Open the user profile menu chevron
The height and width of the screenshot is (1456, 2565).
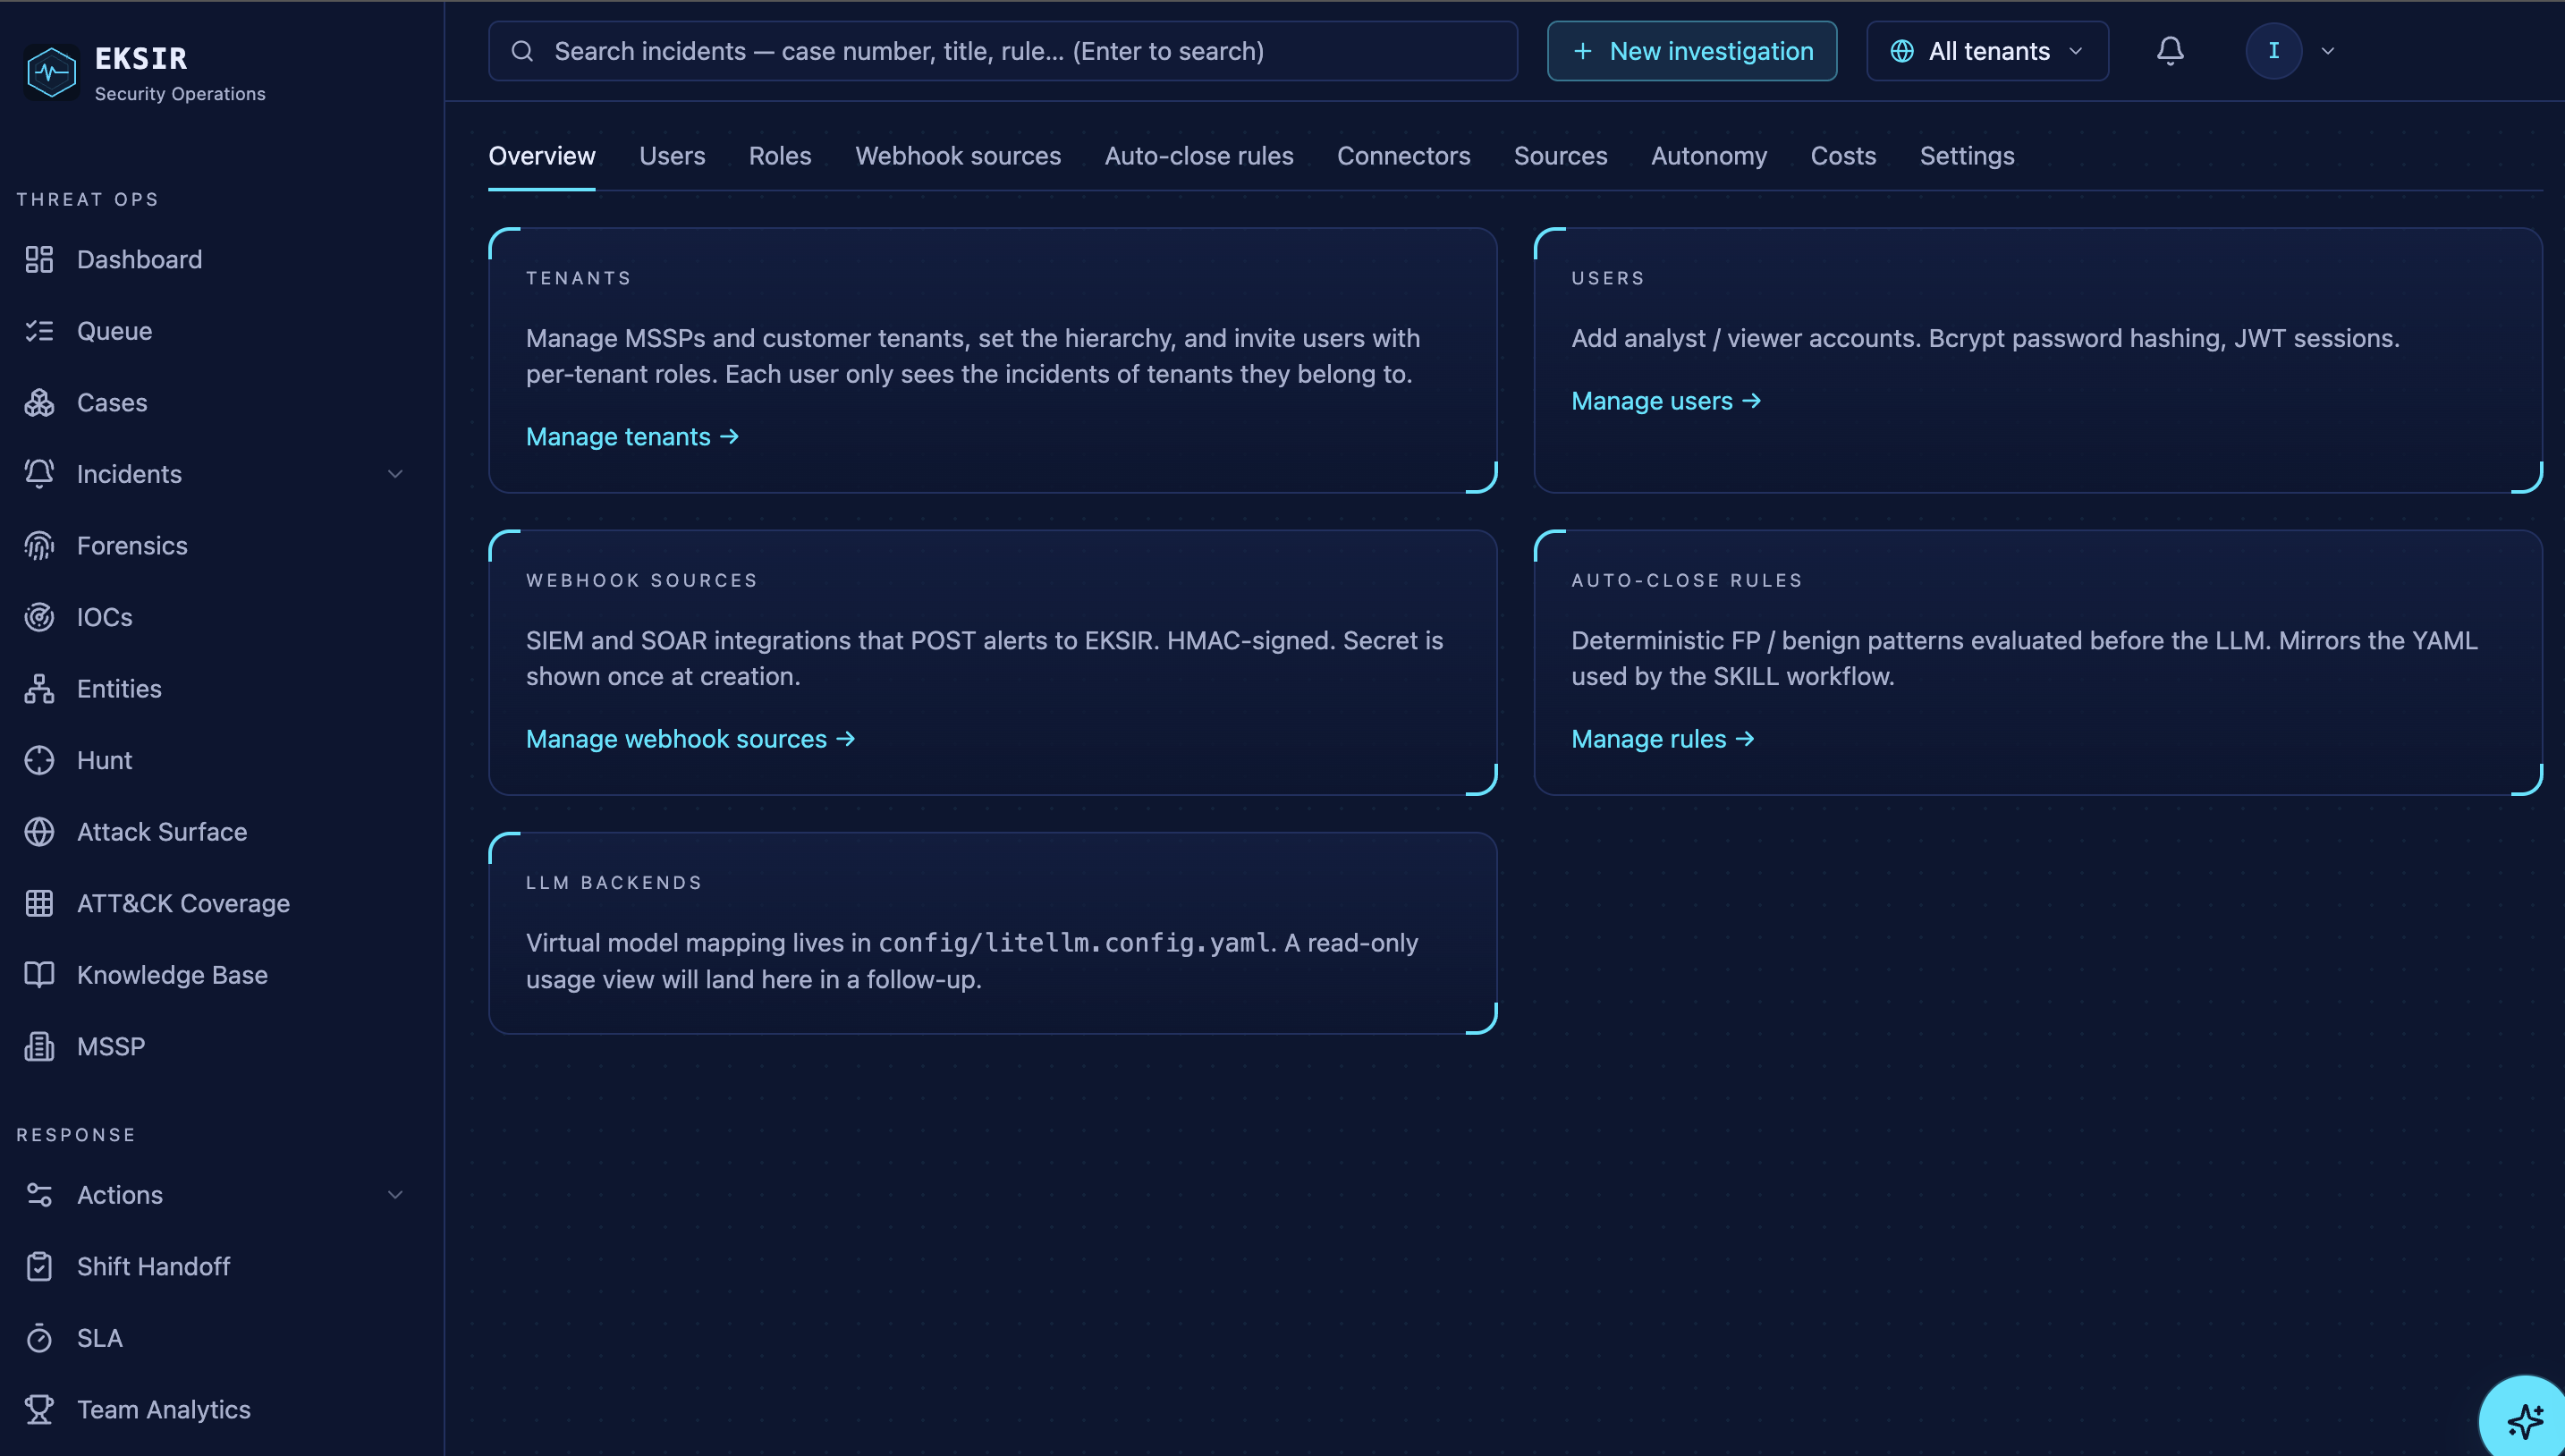pyautogui.click(x=2327, y=51)
